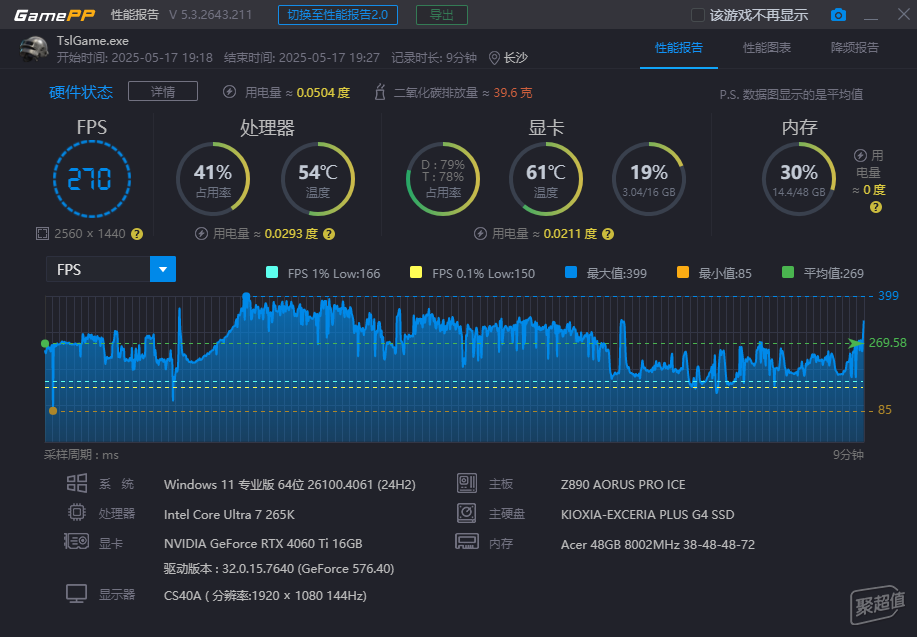Click the help icon next to 2560 x 1440

[x=137, y=234]
